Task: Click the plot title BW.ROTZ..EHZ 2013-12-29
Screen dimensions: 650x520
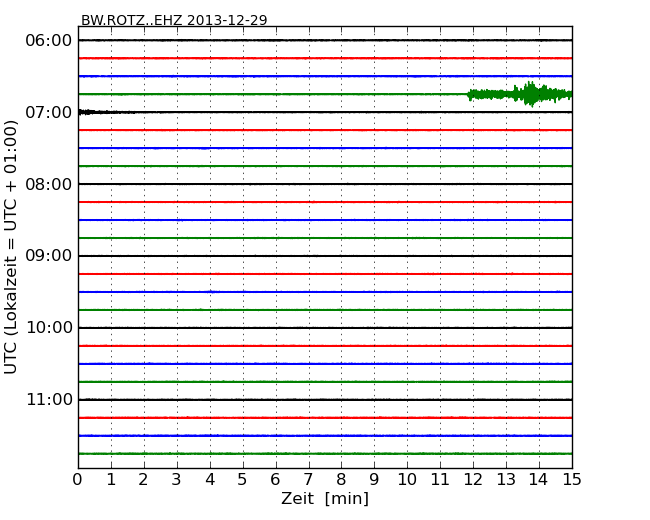Action: (174, 20)
